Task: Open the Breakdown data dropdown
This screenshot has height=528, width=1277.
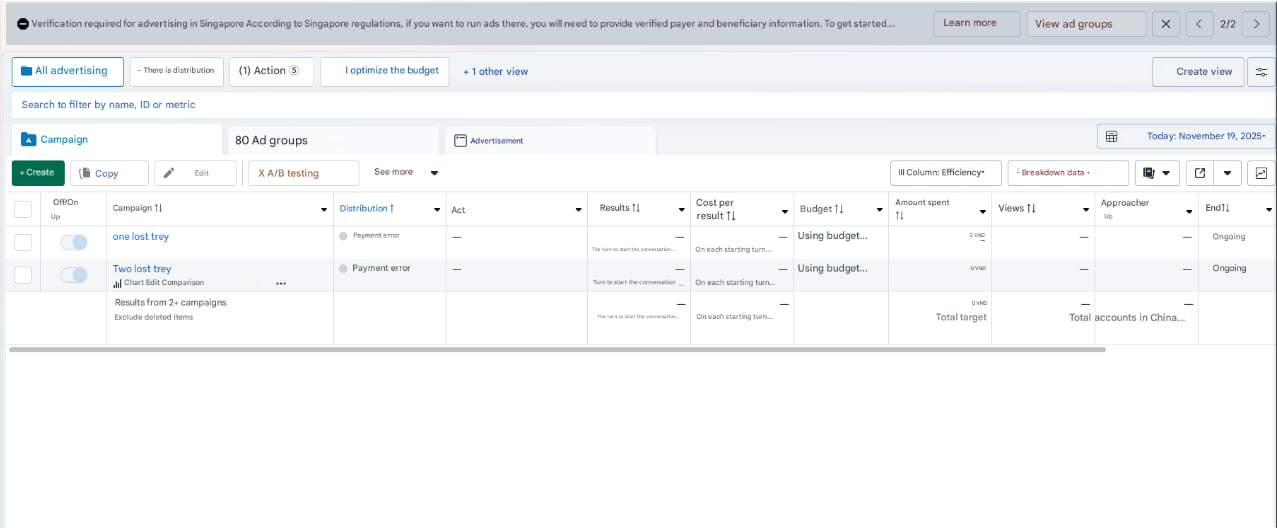Action: [1068, 173]
